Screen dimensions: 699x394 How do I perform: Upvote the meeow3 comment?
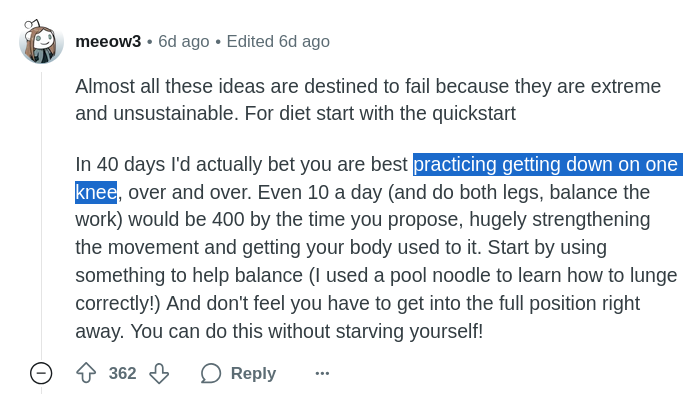(x=86, y=373)
